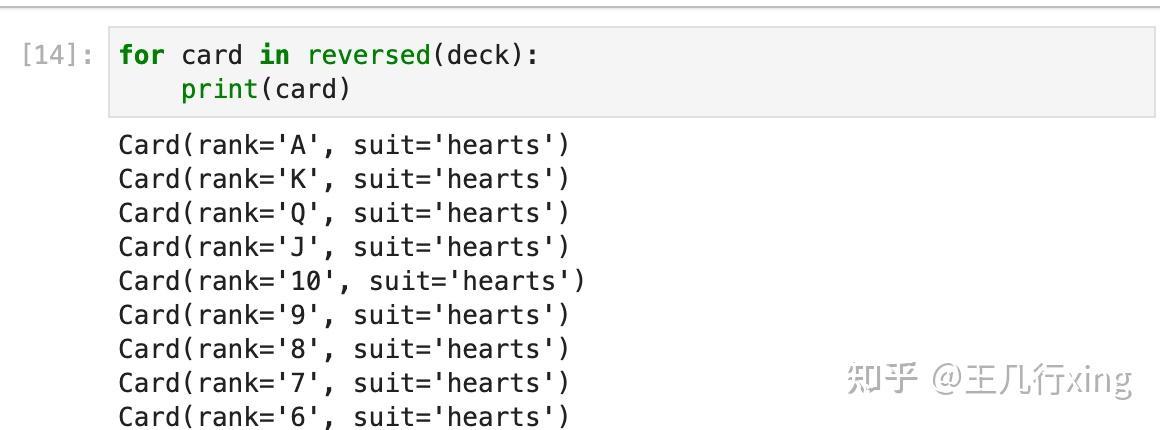Screen dimensions: 1160x430
Task: Place cursor on the 'for' keyword
Action: [141, 55]
